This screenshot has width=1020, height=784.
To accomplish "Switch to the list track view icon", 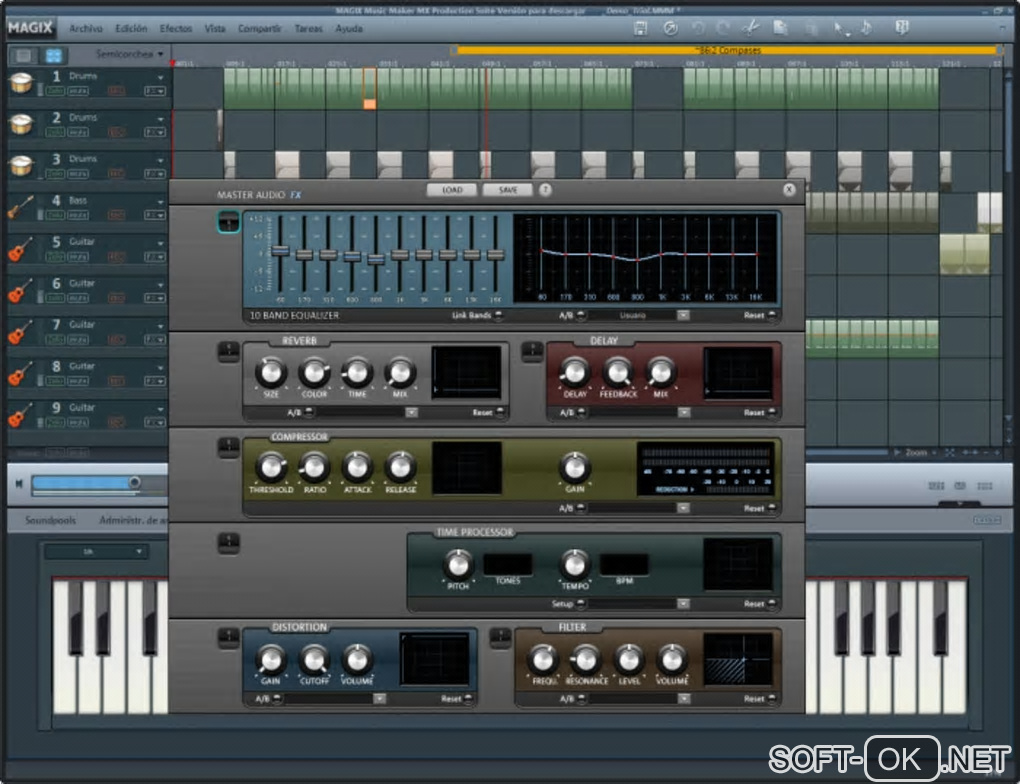I will coord(23,55).
